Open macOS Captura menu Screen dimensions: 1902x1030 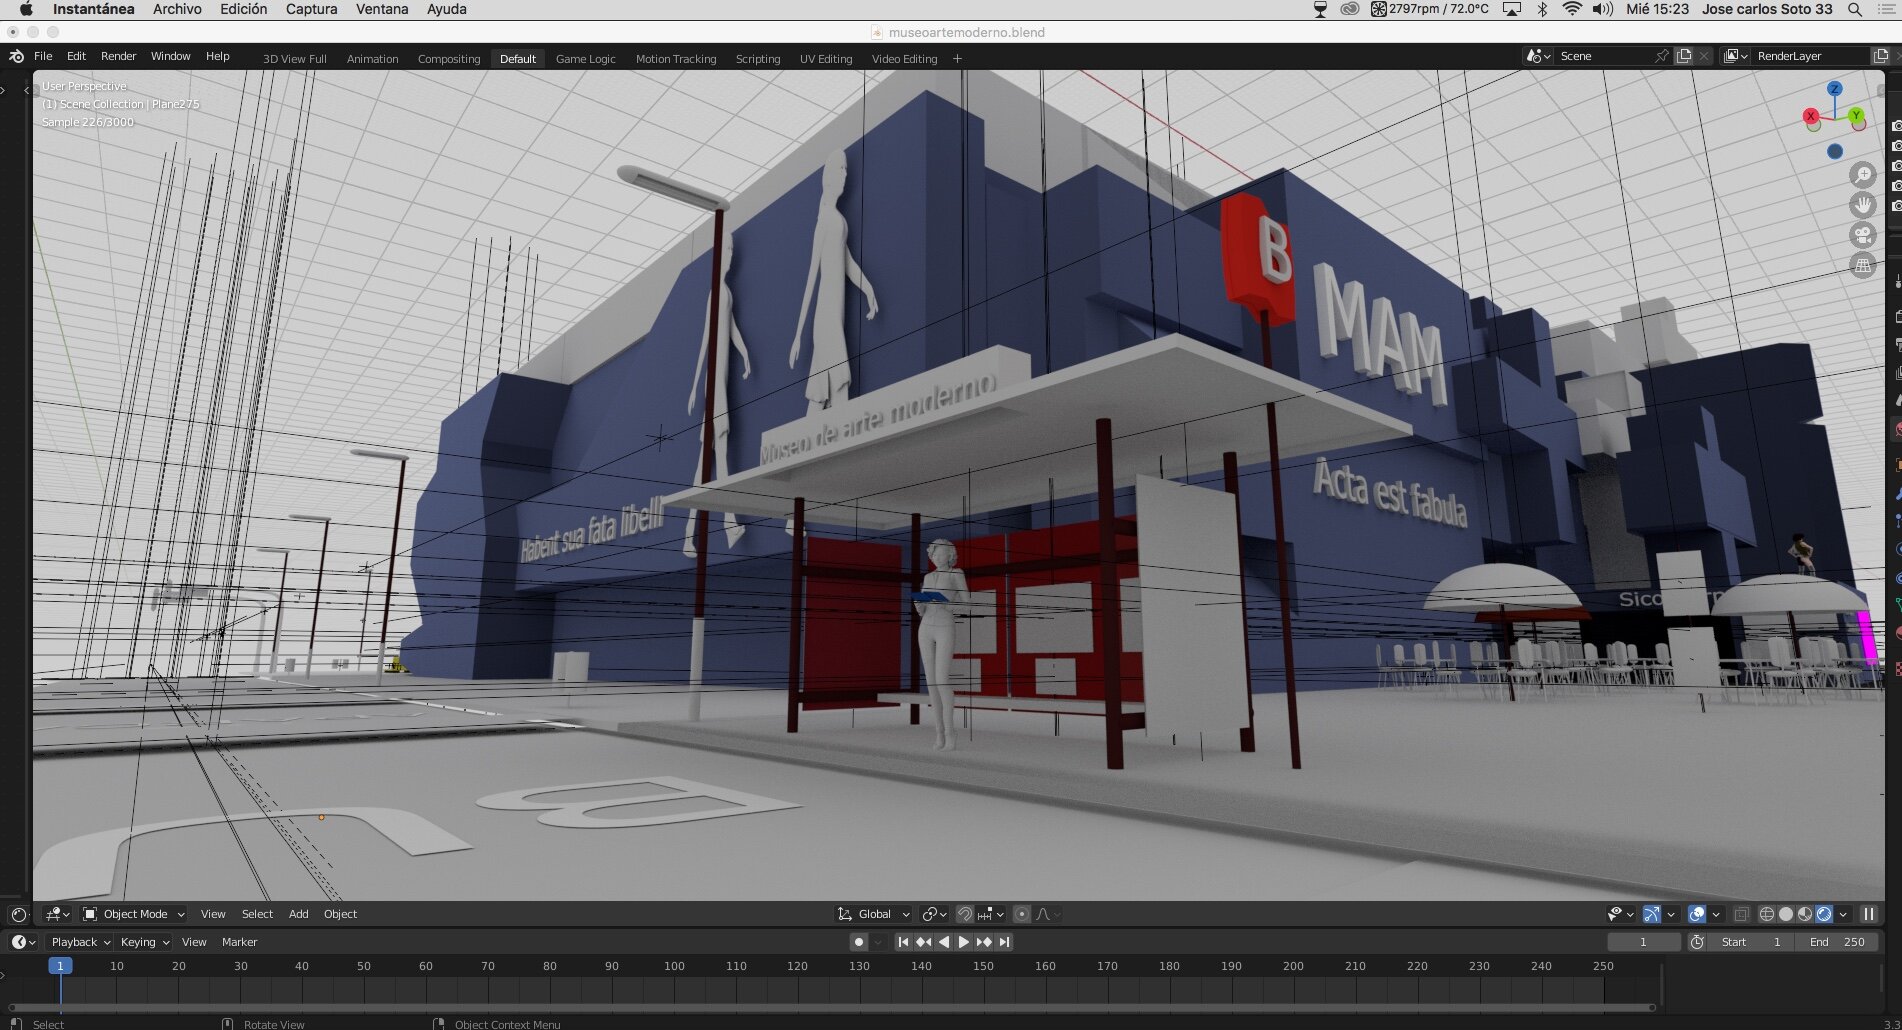point(311,9)
